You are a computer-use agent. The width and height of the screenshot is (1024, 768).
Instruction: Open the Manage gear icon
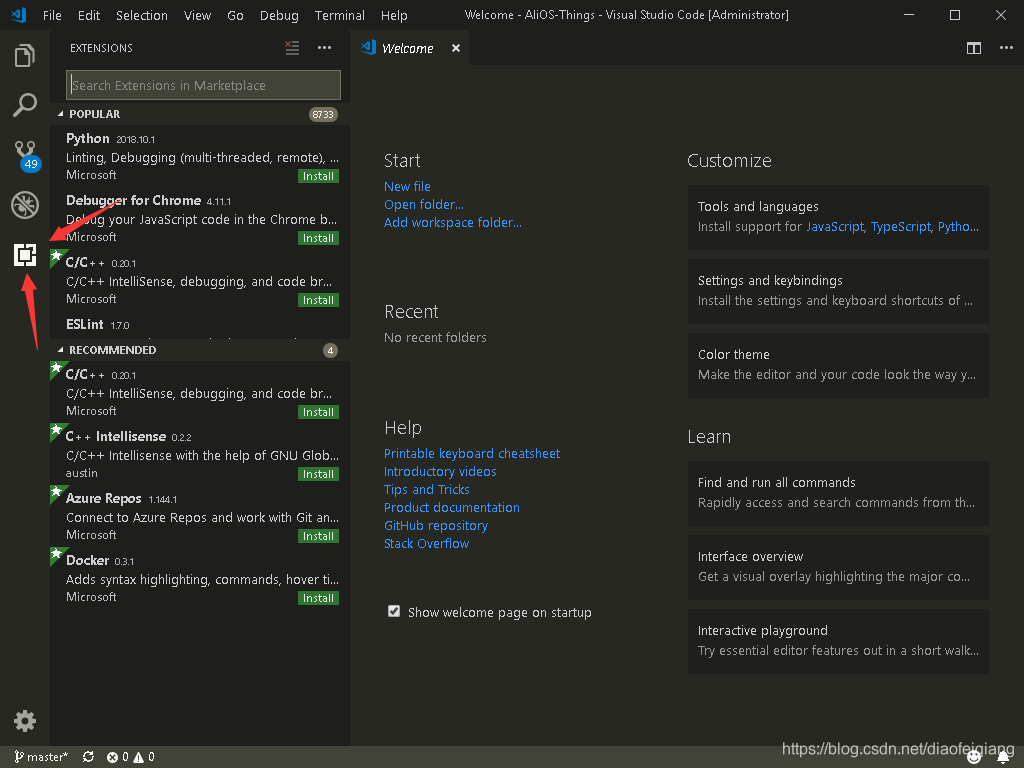tap(25, 721)
